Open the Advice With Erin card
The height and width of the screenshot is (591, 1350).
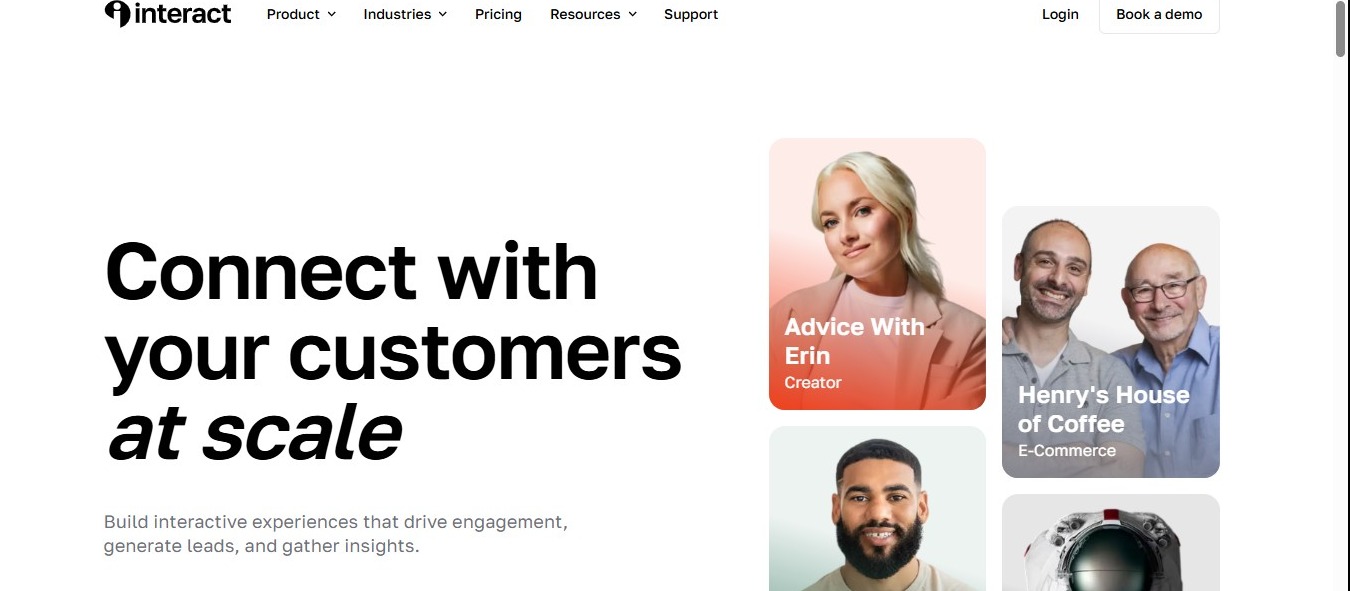coord(877,274)
